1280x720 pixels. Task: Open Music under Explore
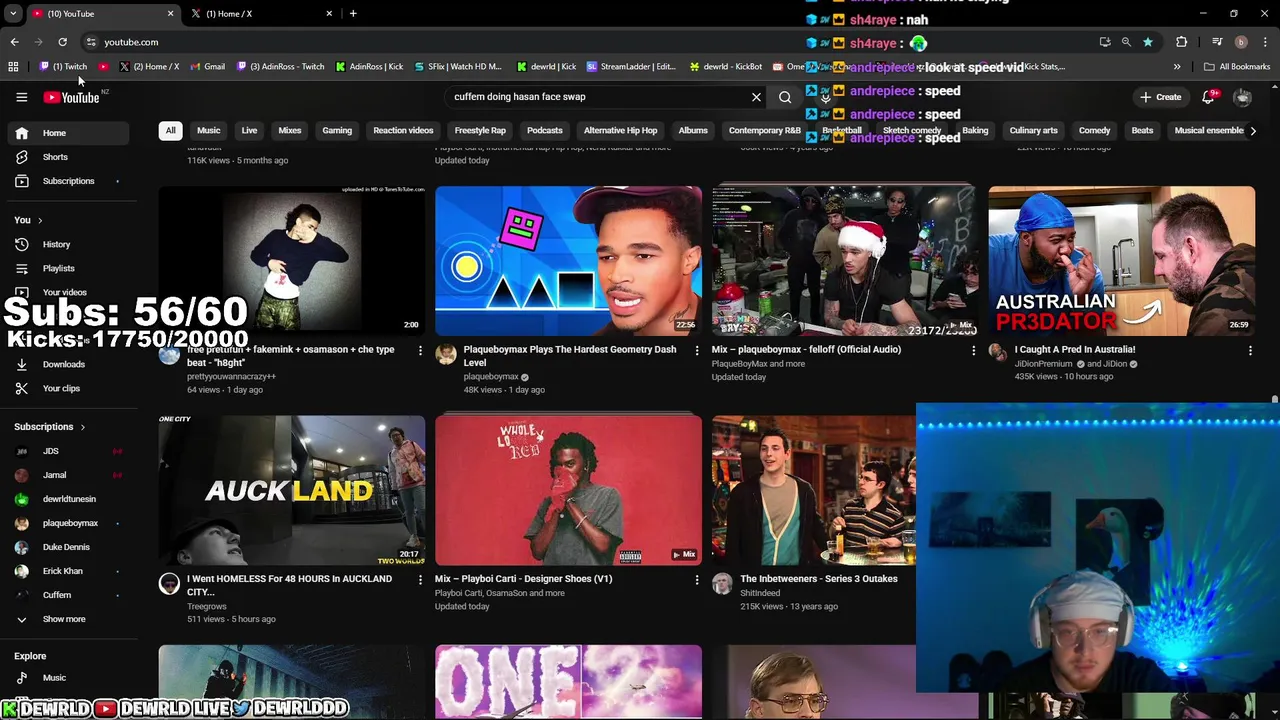[68, 678]
